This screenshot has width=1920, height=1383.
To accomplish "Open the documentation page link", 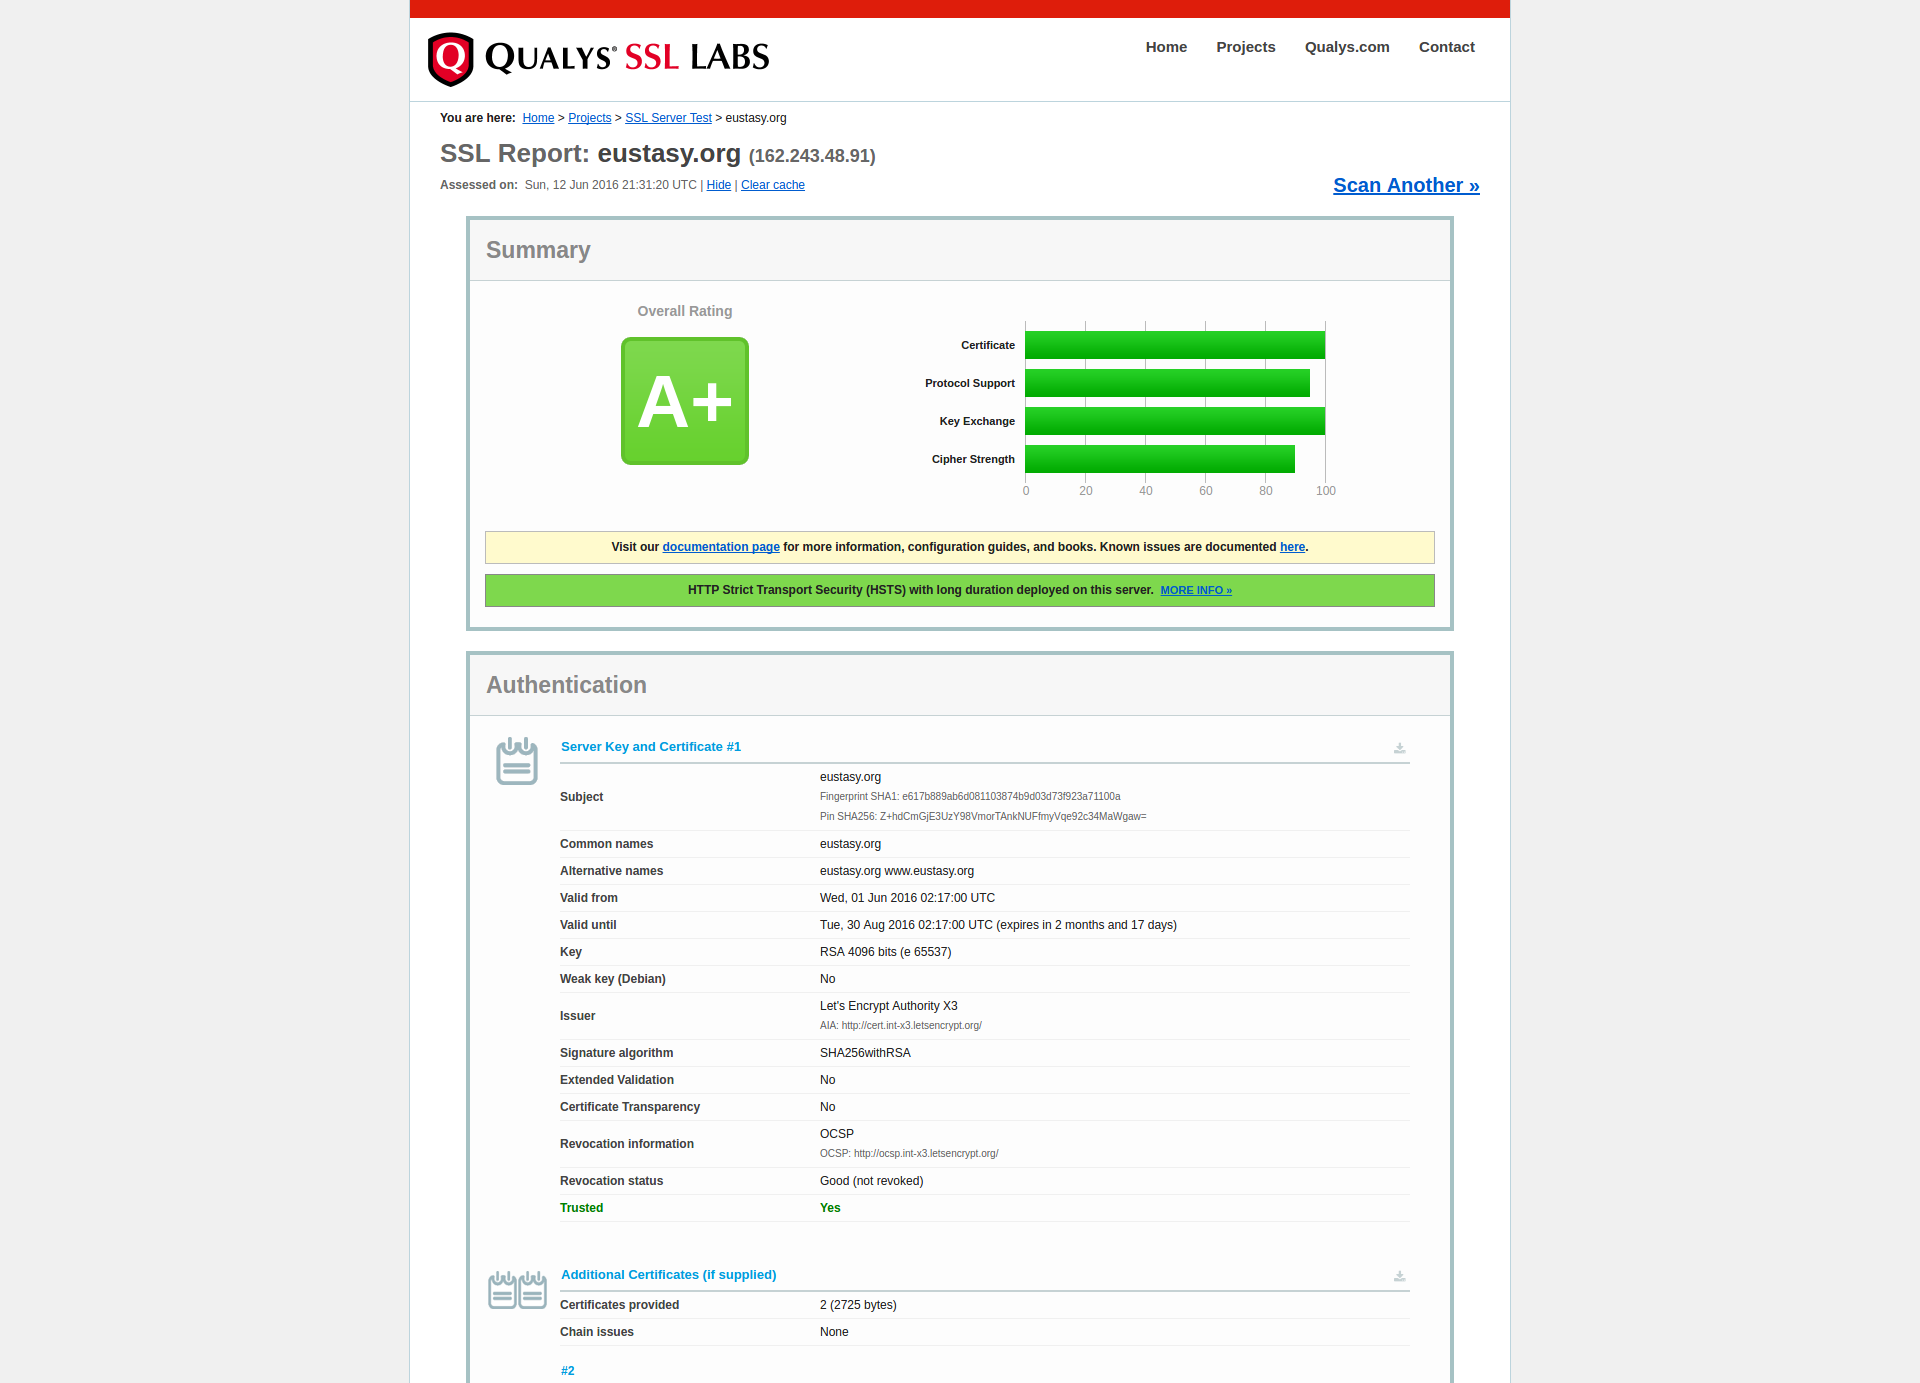I will (x=721, y=547).
